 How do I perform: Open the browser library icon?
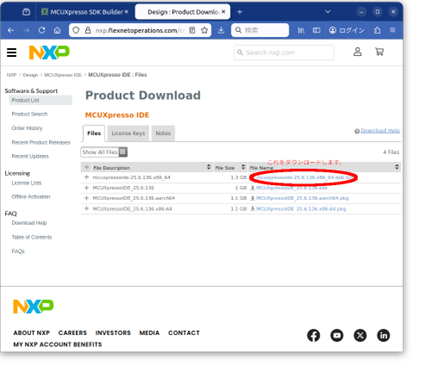coord(301,30)
